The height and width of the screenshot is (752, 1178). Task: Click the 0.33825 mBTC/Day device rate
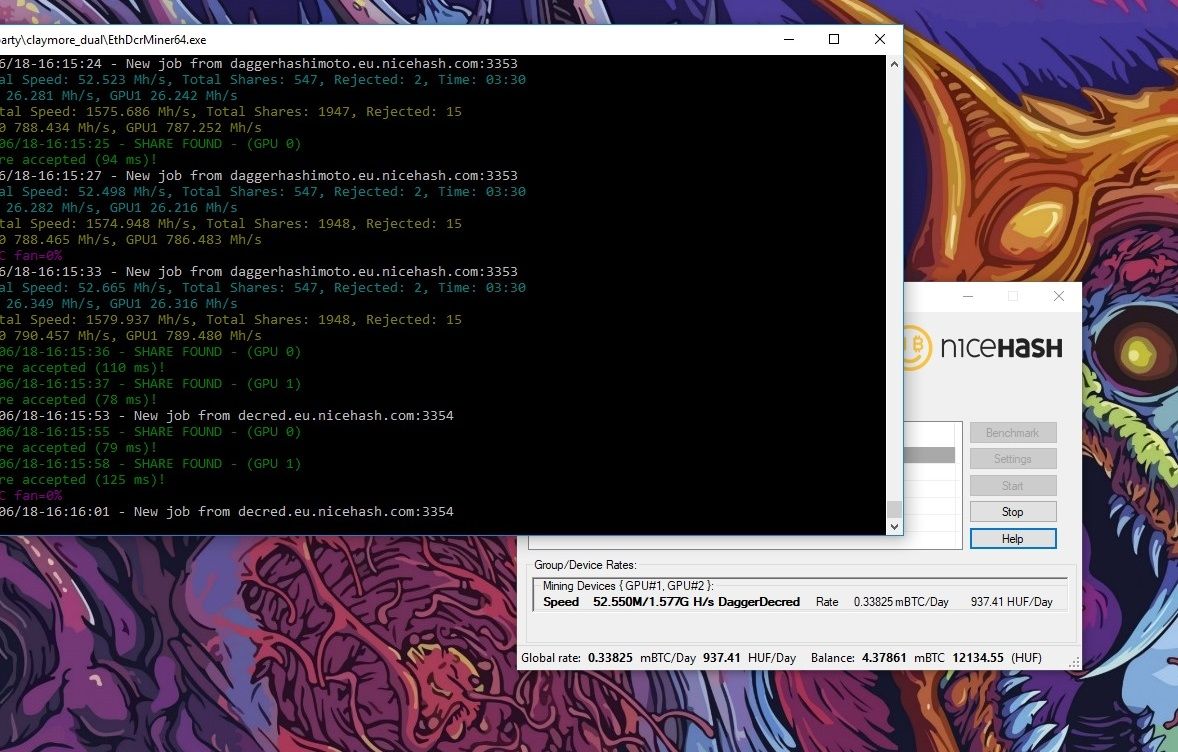(x=901, y=602)
